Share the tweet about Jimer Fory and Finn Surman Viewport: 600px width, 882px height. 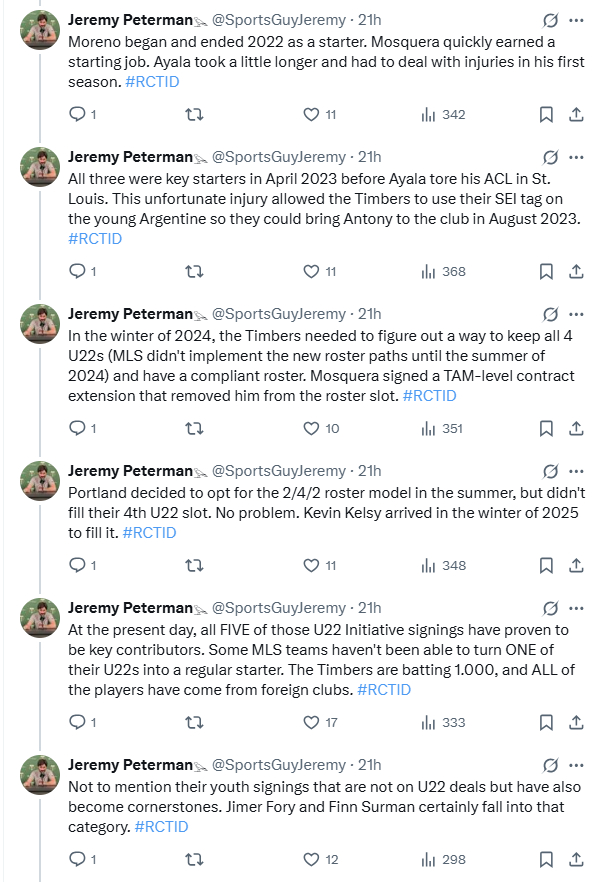(576, 859)
